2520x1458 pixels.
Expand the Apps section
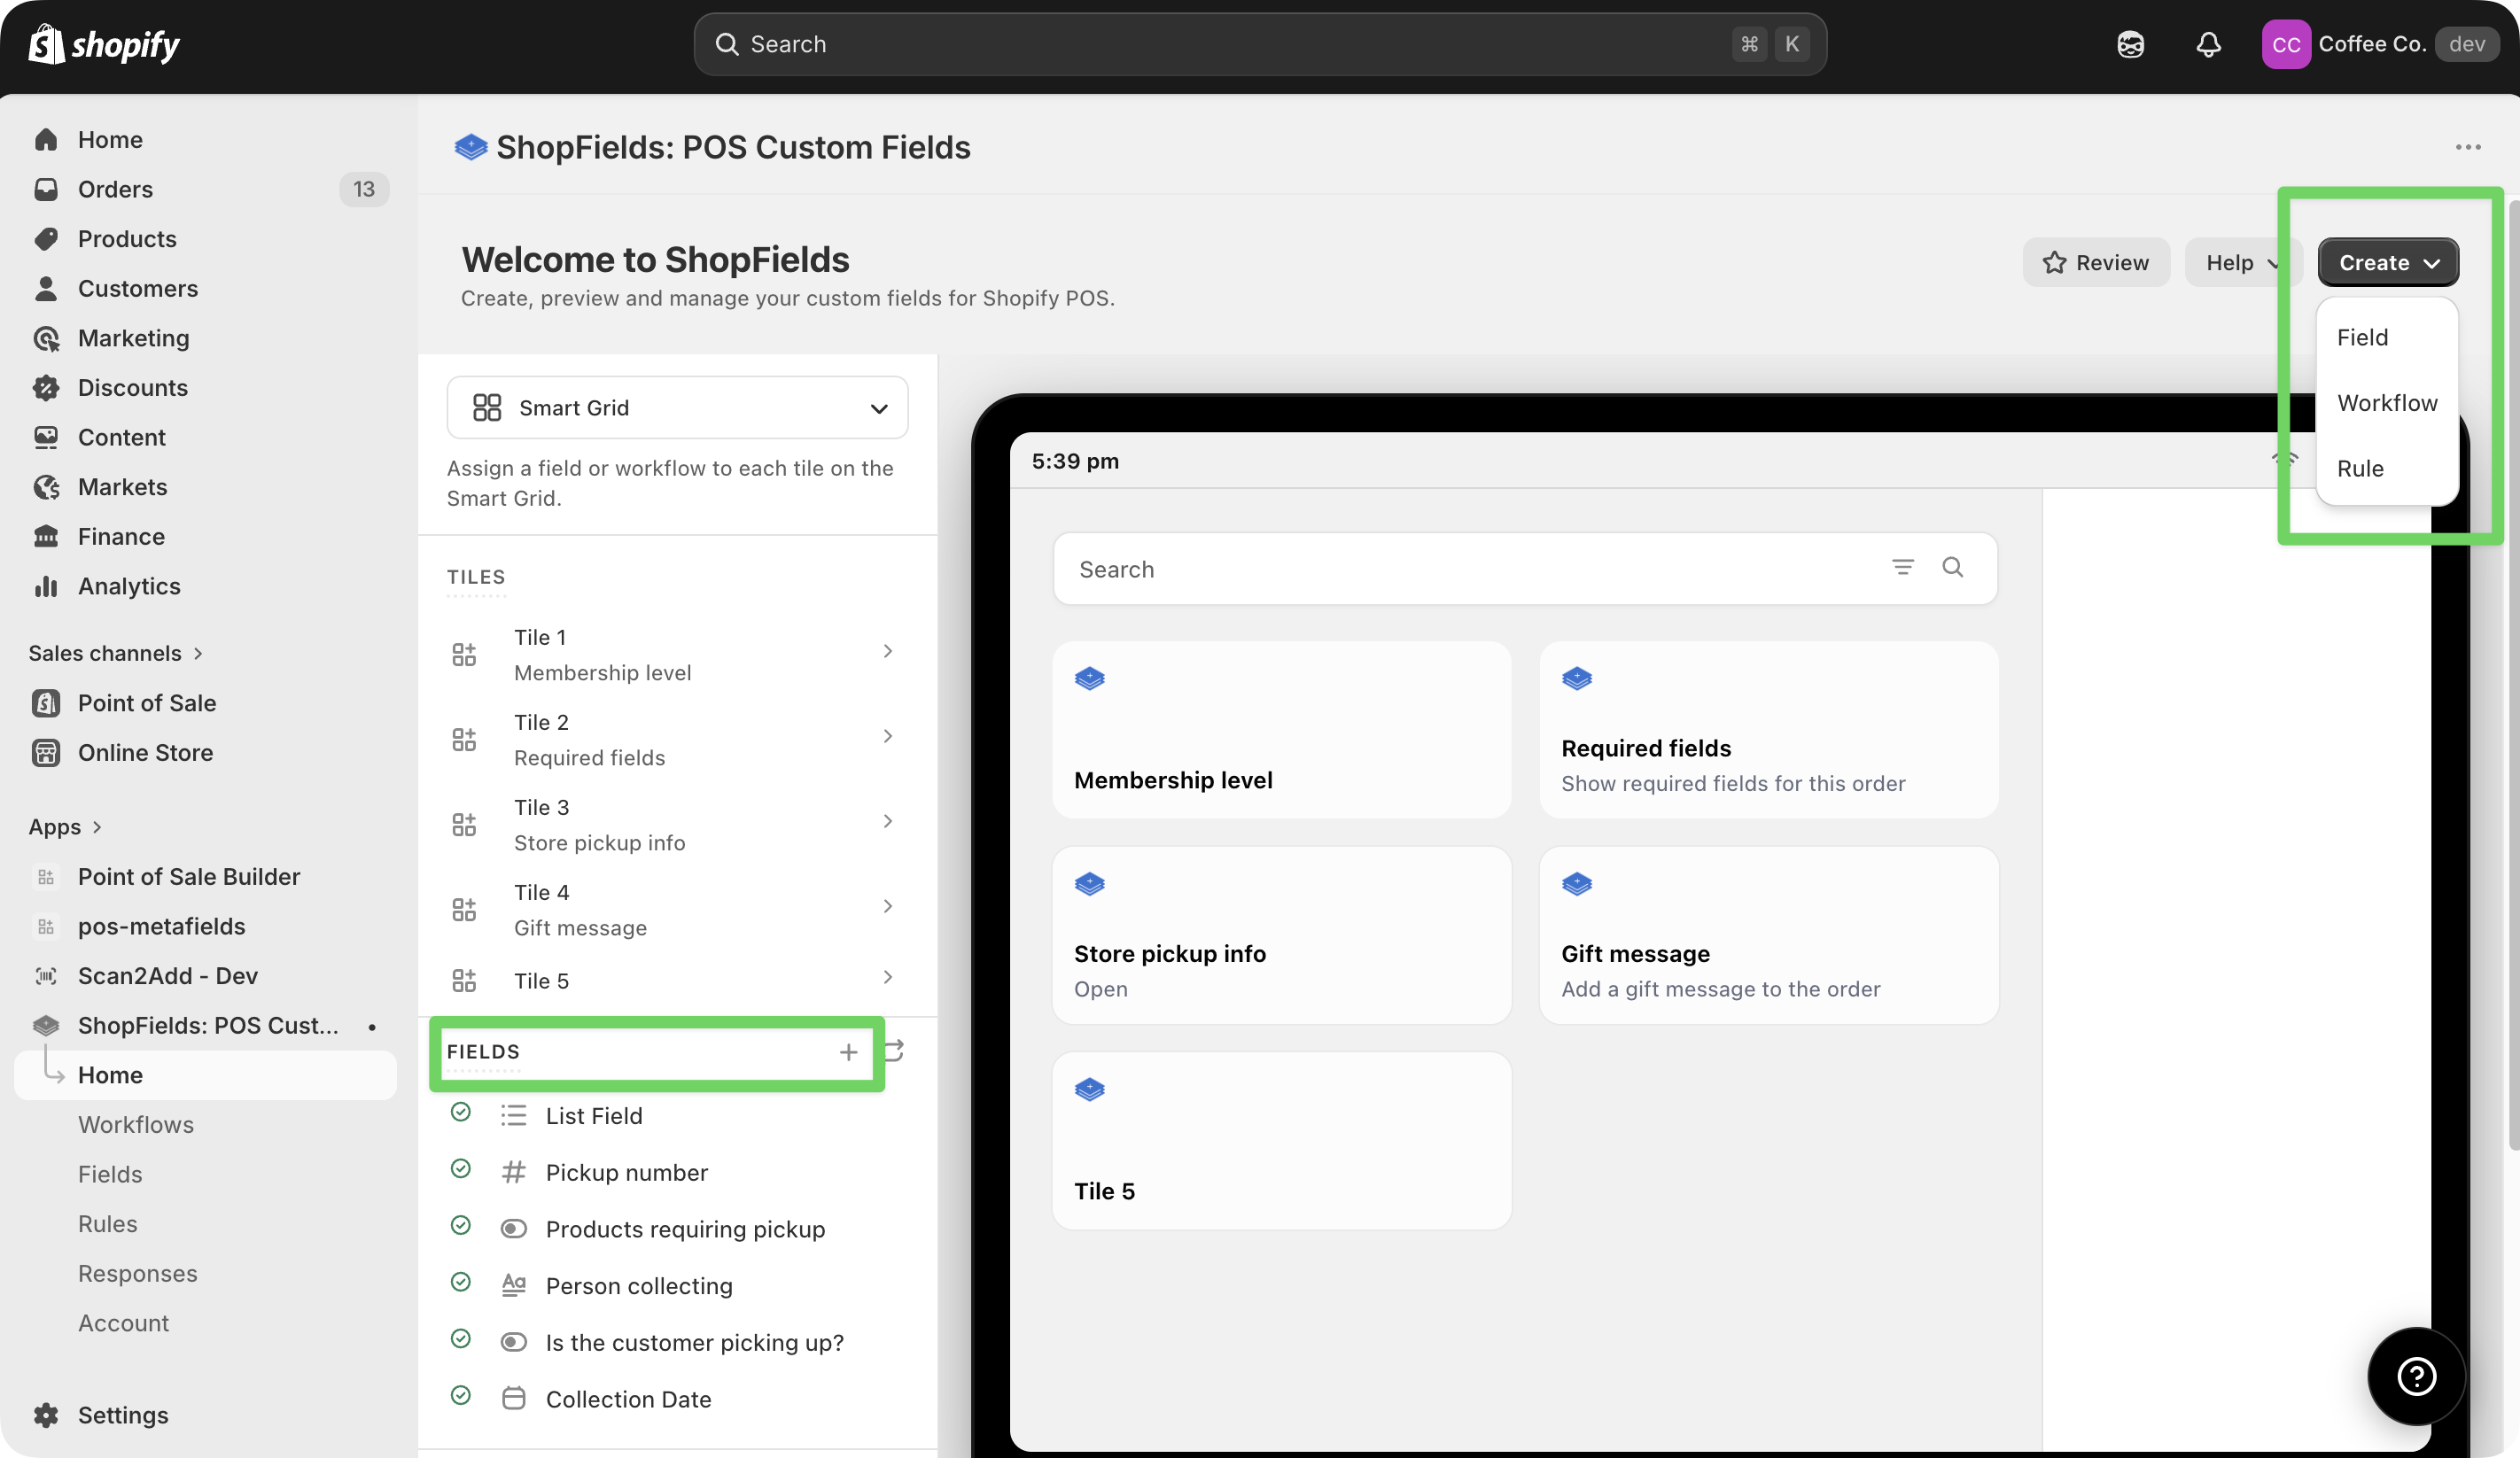66,827
